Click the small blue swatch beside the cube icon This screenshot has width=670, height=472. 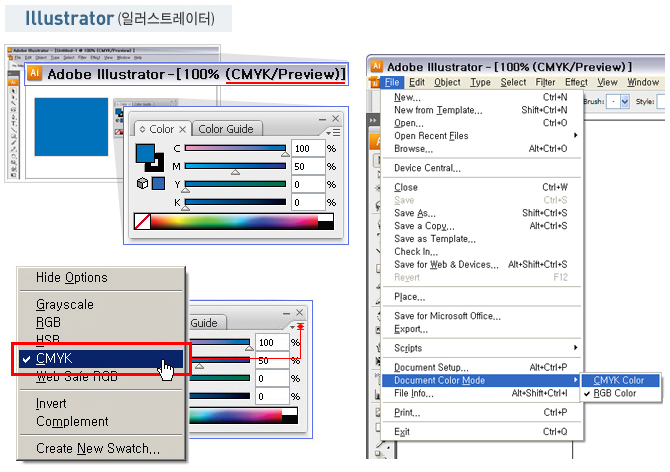click(x=158, y=183)
